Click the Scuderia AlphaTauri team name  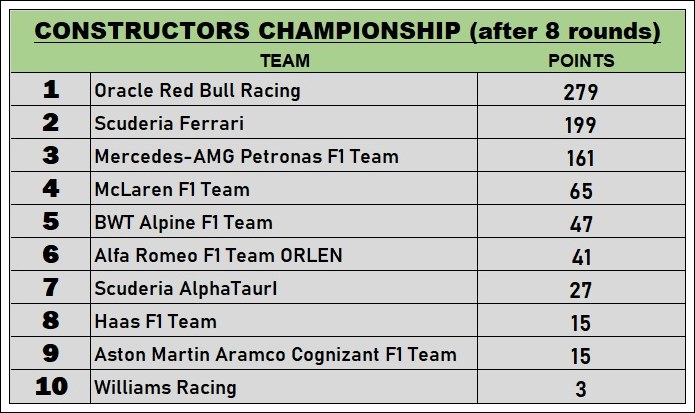186,288
